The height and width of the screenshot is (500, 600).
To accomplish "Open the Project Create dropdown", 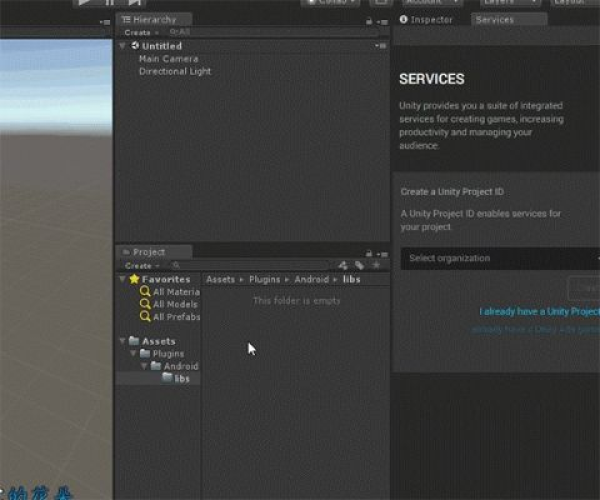I will [142, 265].
